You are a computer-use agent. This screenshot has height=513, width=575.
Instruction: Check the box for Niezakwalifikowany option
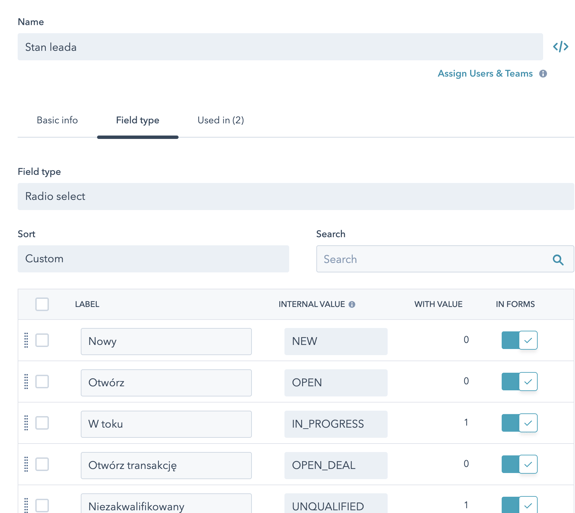pyautogui.click(x=42, y=505)
